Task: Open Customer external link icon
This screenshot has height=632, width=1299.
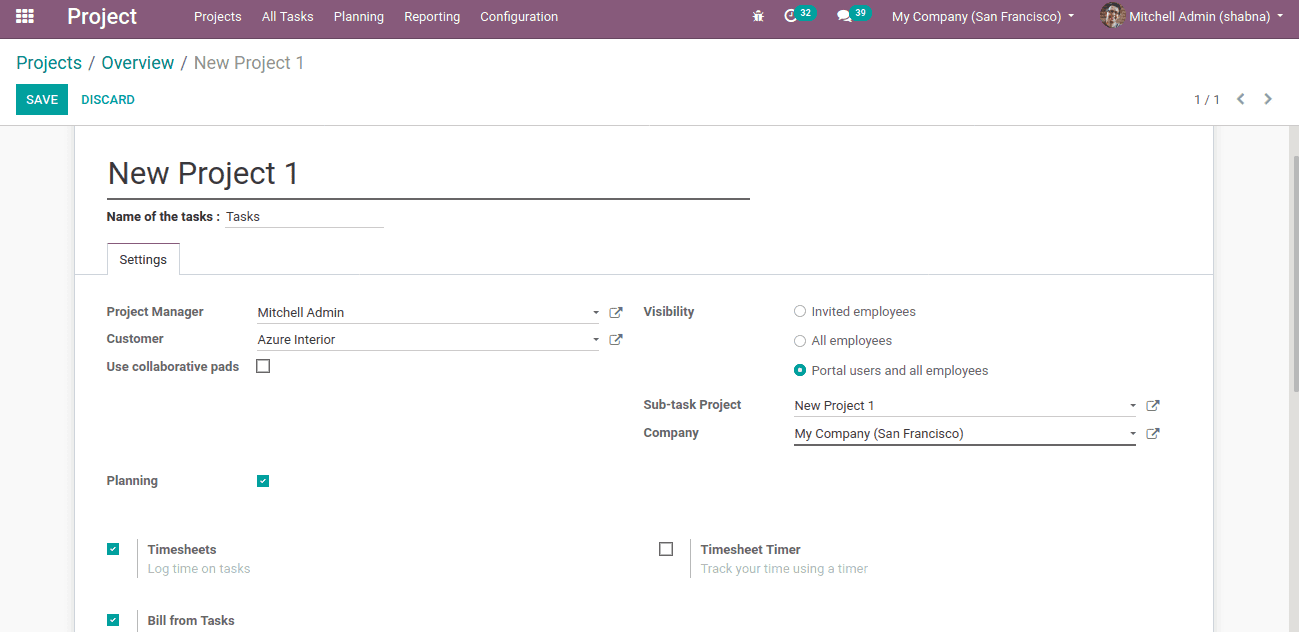Action: pyautogui.click(x=616, y=339)
